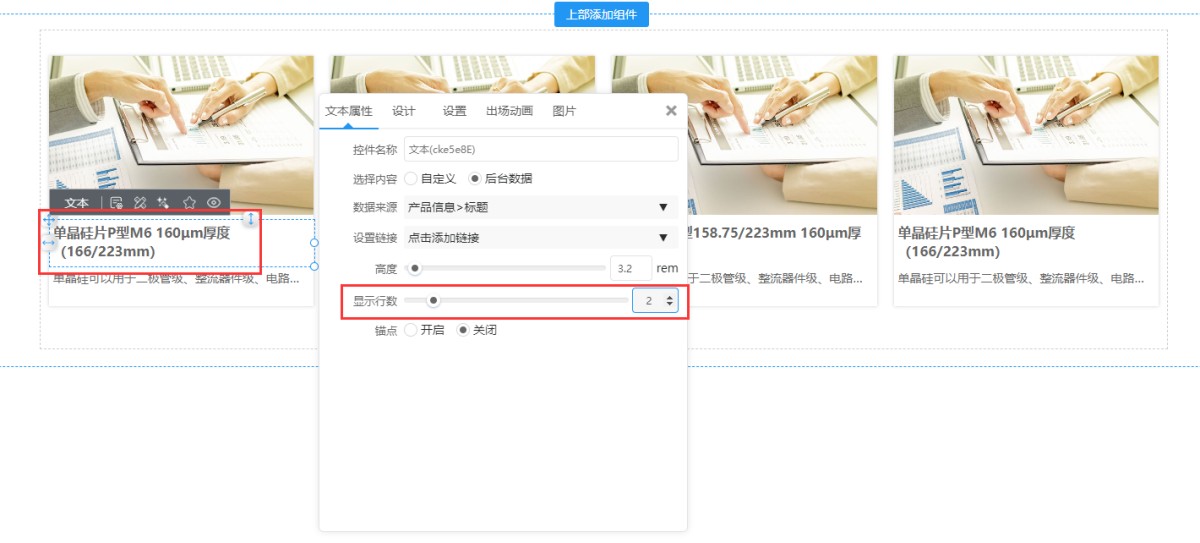Click the third card title ending 158.75/223mm 160μm厚
The width and height of the screenshot is (1200, 543).
click(775, 233)
